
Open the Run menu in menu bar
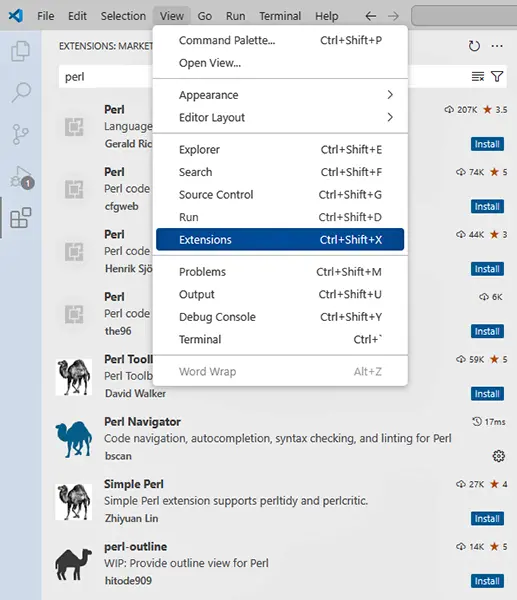click(235, 16)
